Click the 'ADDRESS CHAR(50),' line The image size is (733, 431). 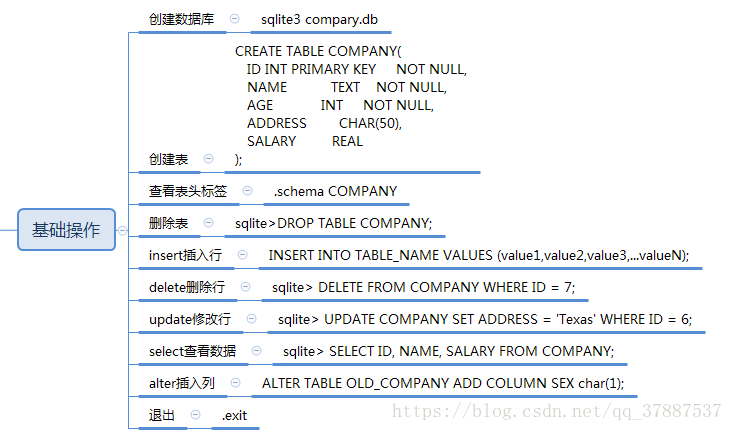click(x=324, y=123)
